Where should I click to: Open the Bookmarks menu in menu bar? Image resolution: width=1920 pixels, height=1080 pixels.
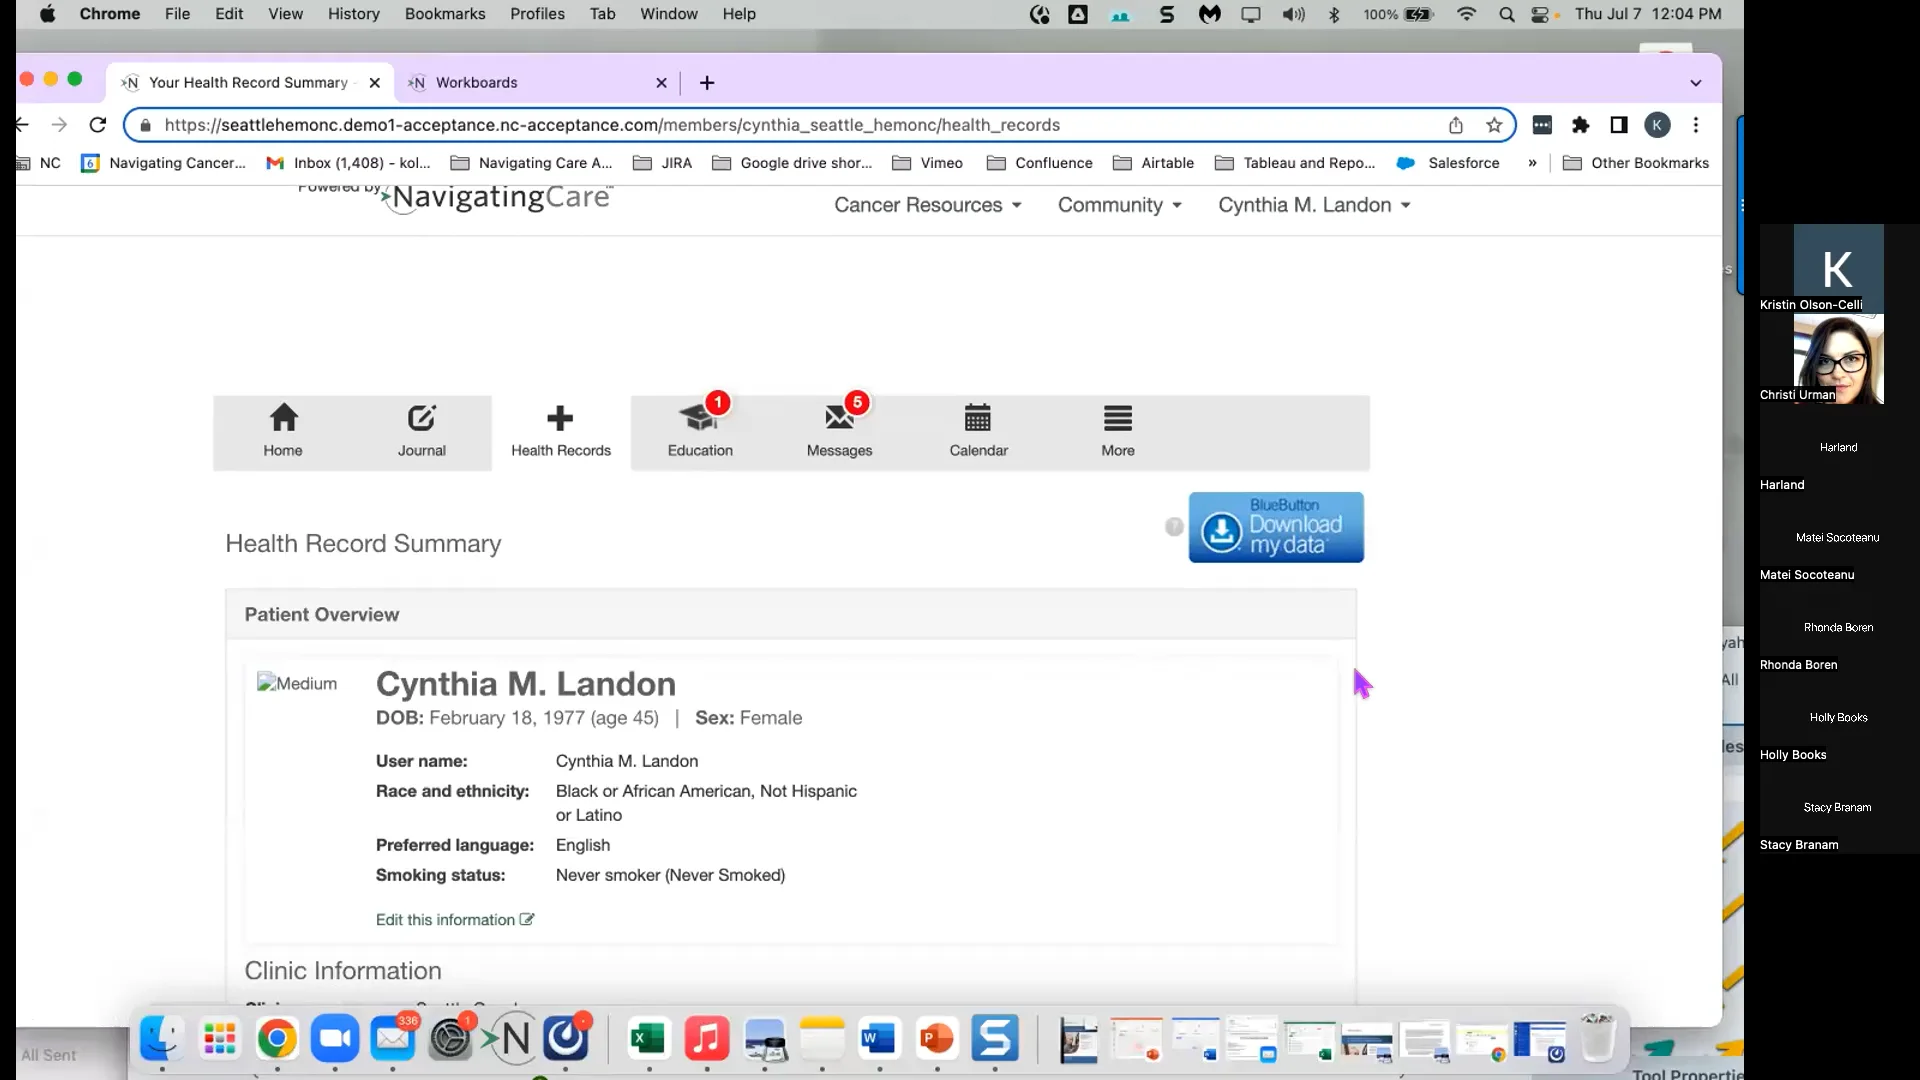(x=444, y=14)
